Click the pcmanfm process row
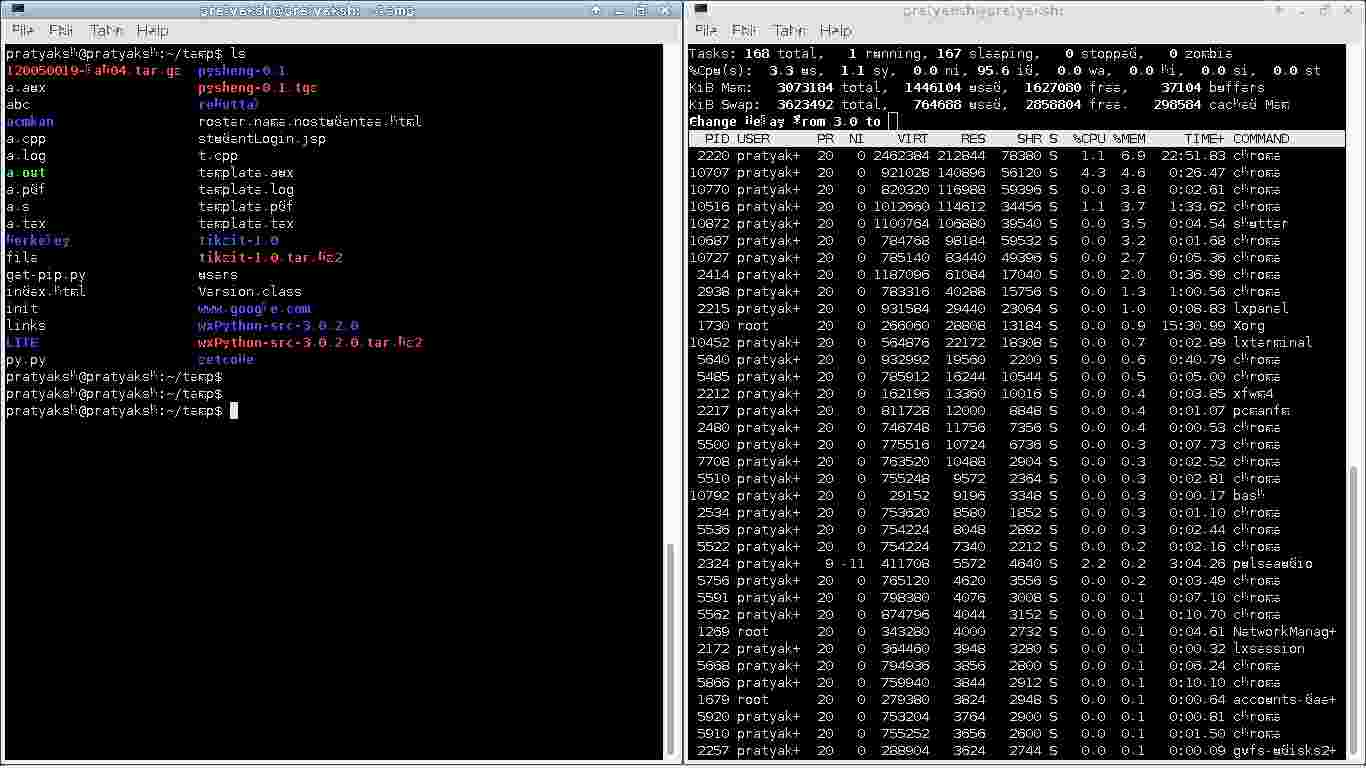The image size is (1366, 768). 1016,411
